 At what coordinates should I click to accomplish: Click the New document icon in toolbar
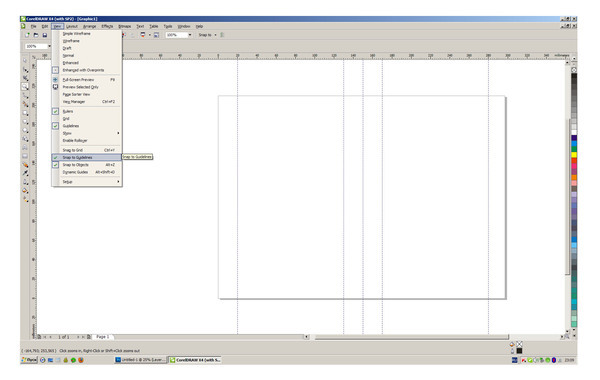[x=27, y=35]
